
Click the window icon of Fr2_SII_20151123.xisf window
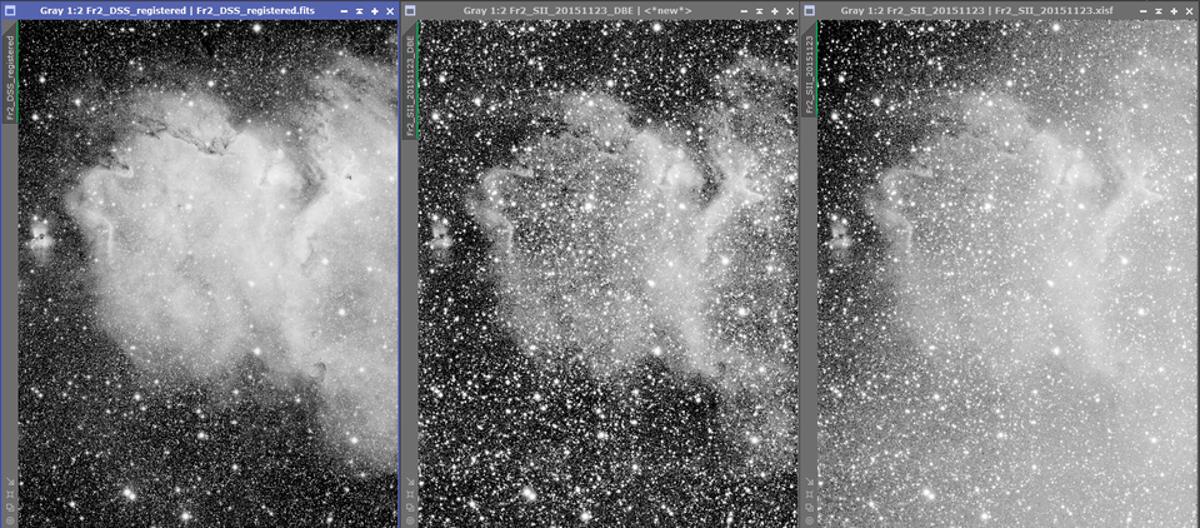pyautogui.click(x=810, y=11)
